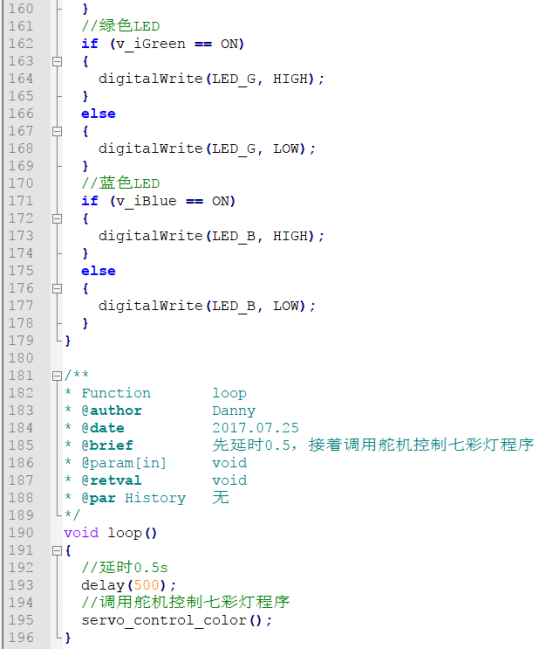Click the delay(500) statement

click(129, 585)
